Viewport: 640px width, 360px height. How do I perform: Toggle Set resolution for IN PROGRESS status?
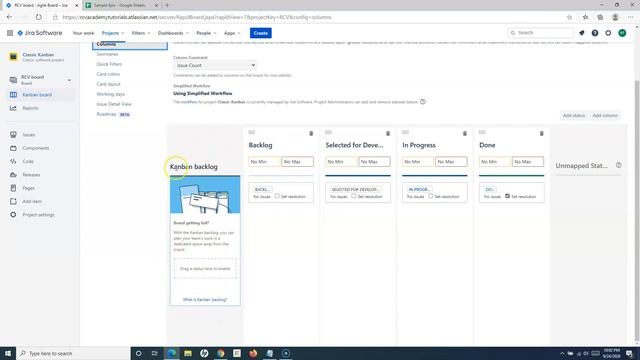click(431, 196)
